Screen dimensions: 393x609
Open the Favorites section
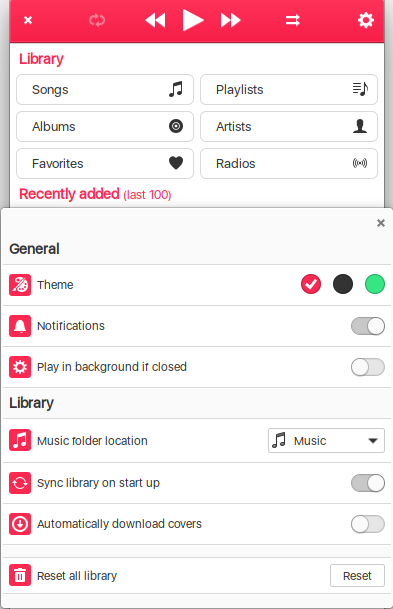[105, 164]
